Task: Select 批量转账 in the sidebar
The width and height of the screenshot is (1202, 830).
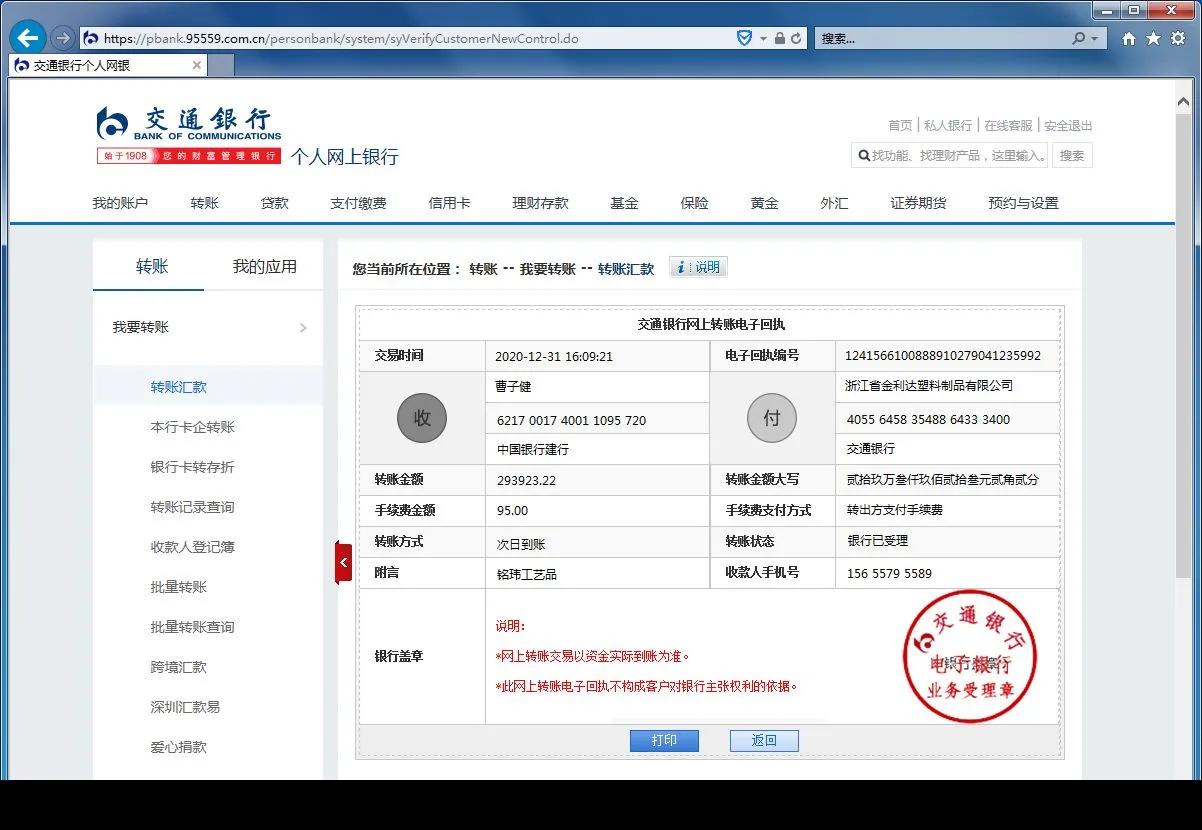Action: point(179,587)
